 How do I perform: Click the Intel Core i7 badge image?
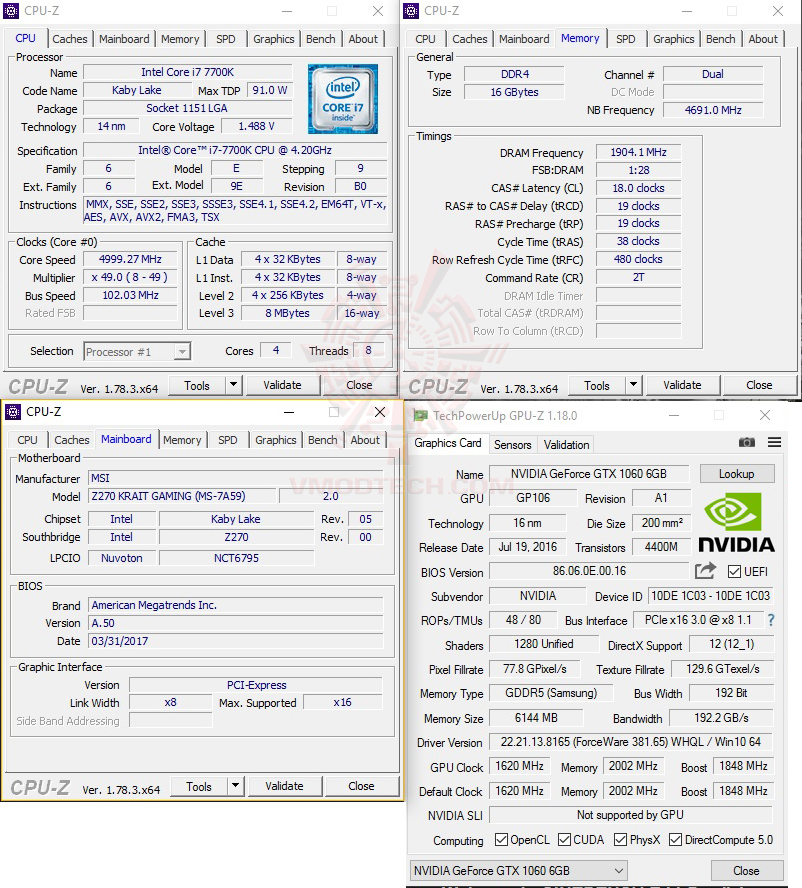pos(343,100)
